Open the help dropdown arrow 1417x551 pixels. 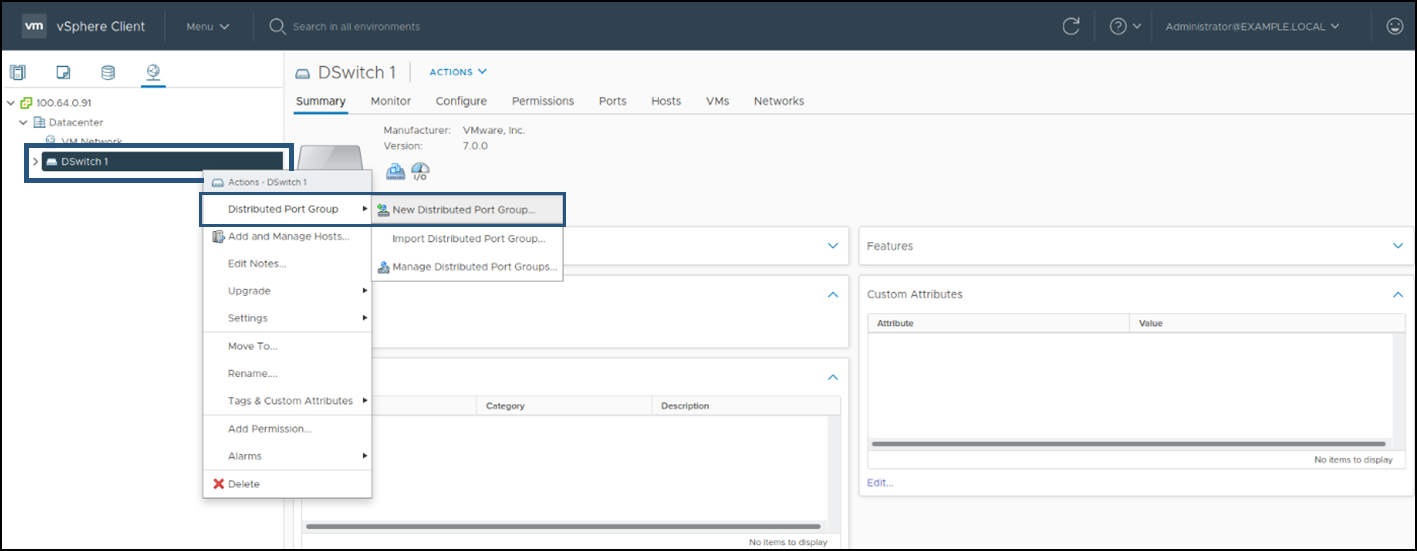pos(1137,26)
